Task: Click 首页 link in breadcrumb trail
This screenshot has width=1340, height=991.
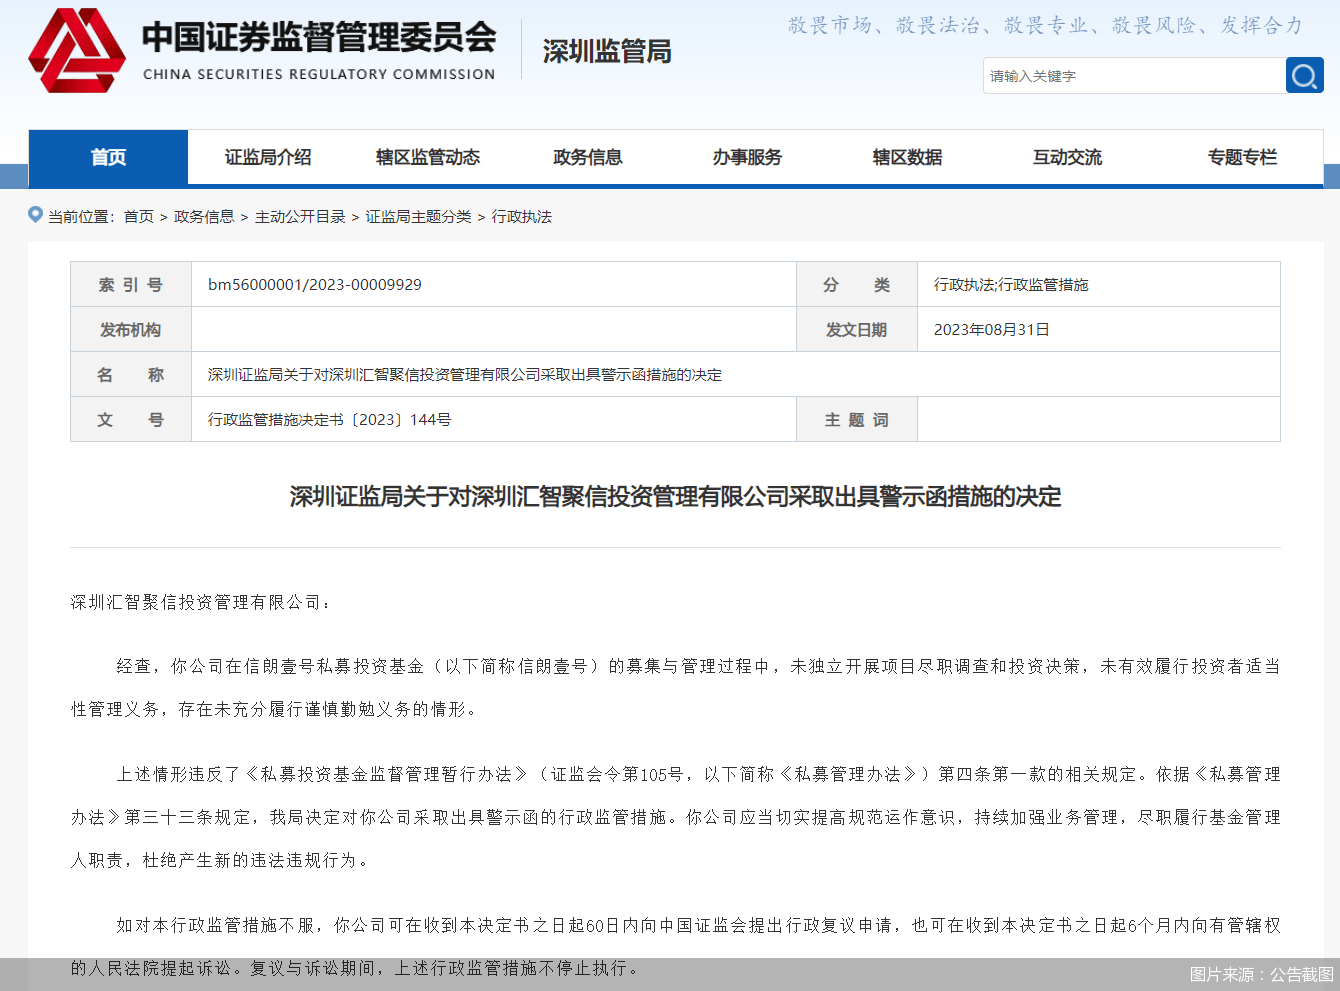Action: [x=139, y=217]
